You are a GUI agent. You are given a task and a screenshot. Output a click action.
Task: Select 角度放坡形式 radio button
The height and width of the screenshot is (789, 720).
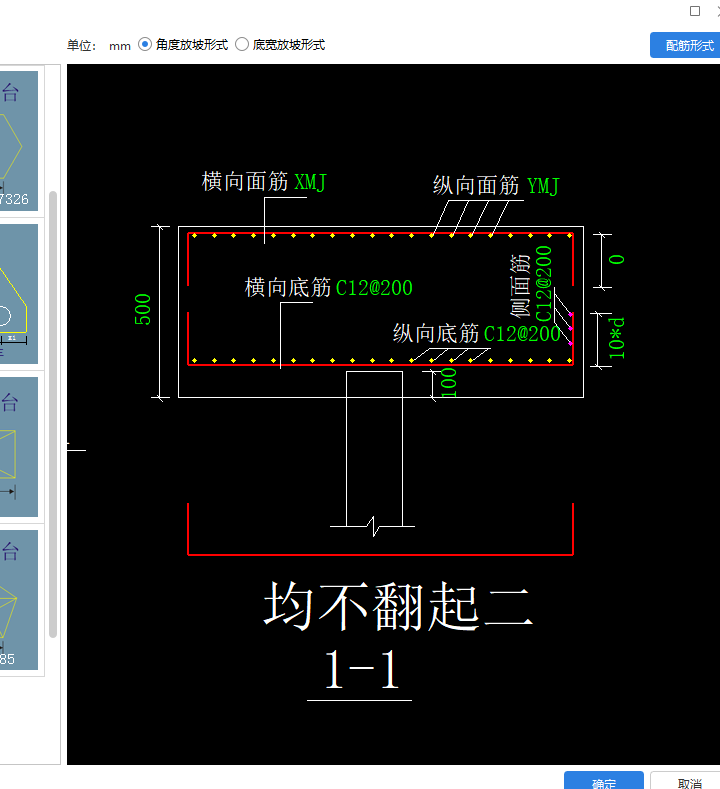coord(145,44)
